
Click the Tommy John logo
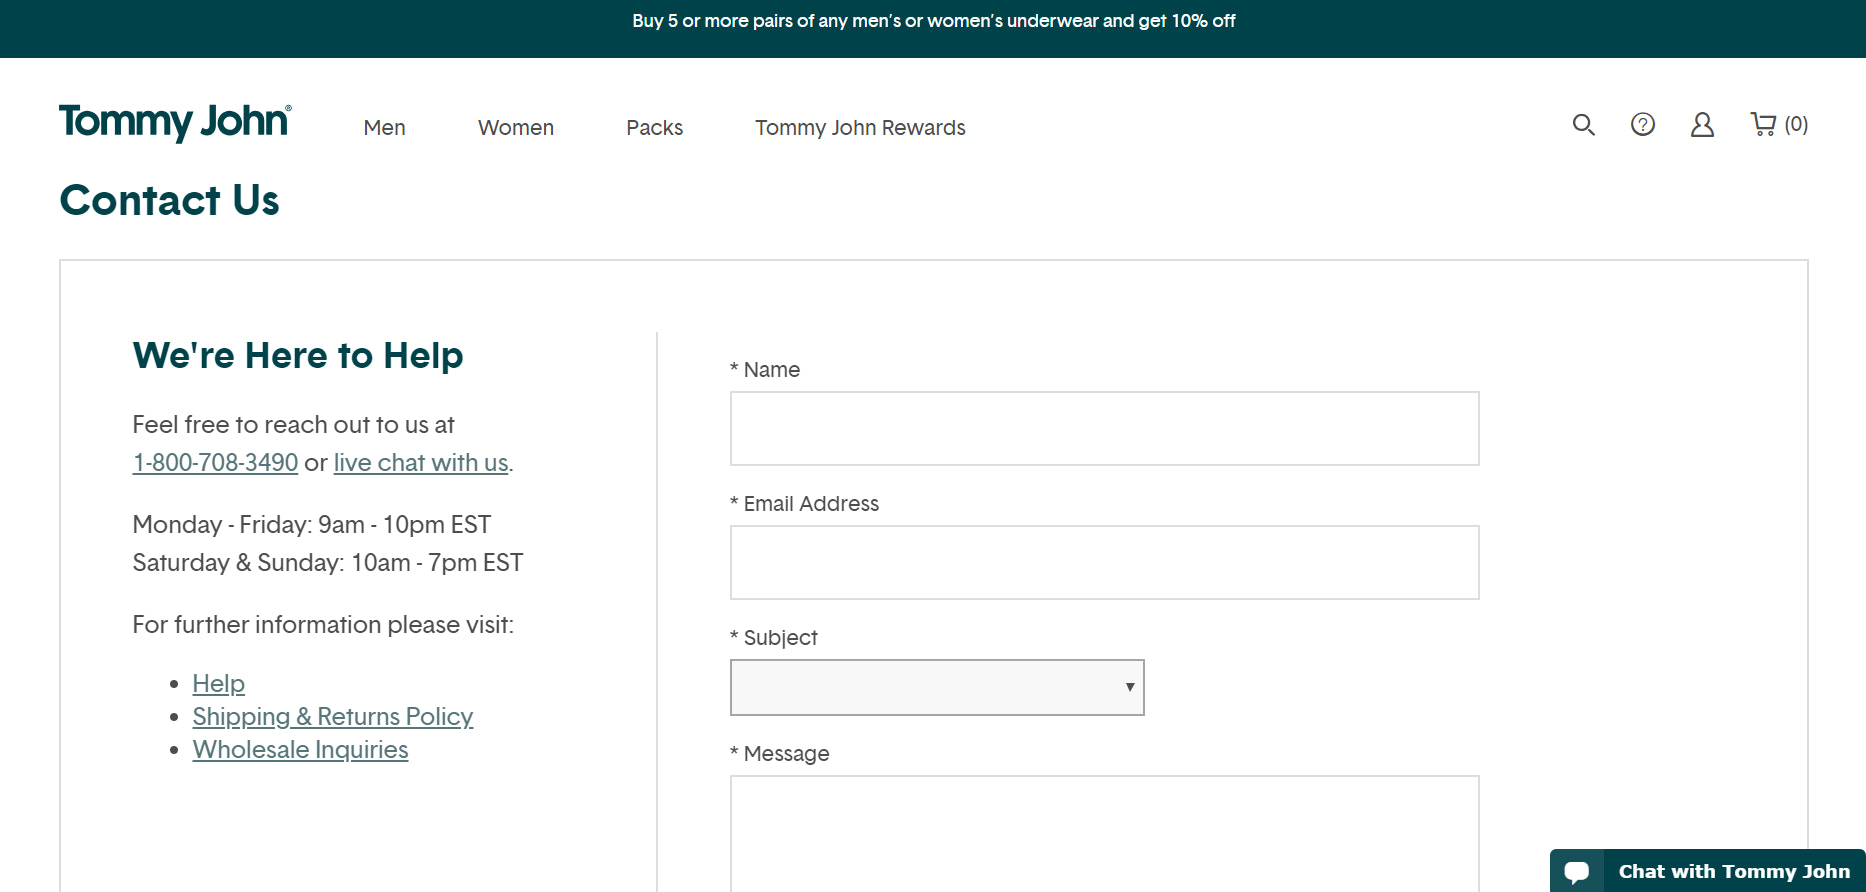point(175,122)
